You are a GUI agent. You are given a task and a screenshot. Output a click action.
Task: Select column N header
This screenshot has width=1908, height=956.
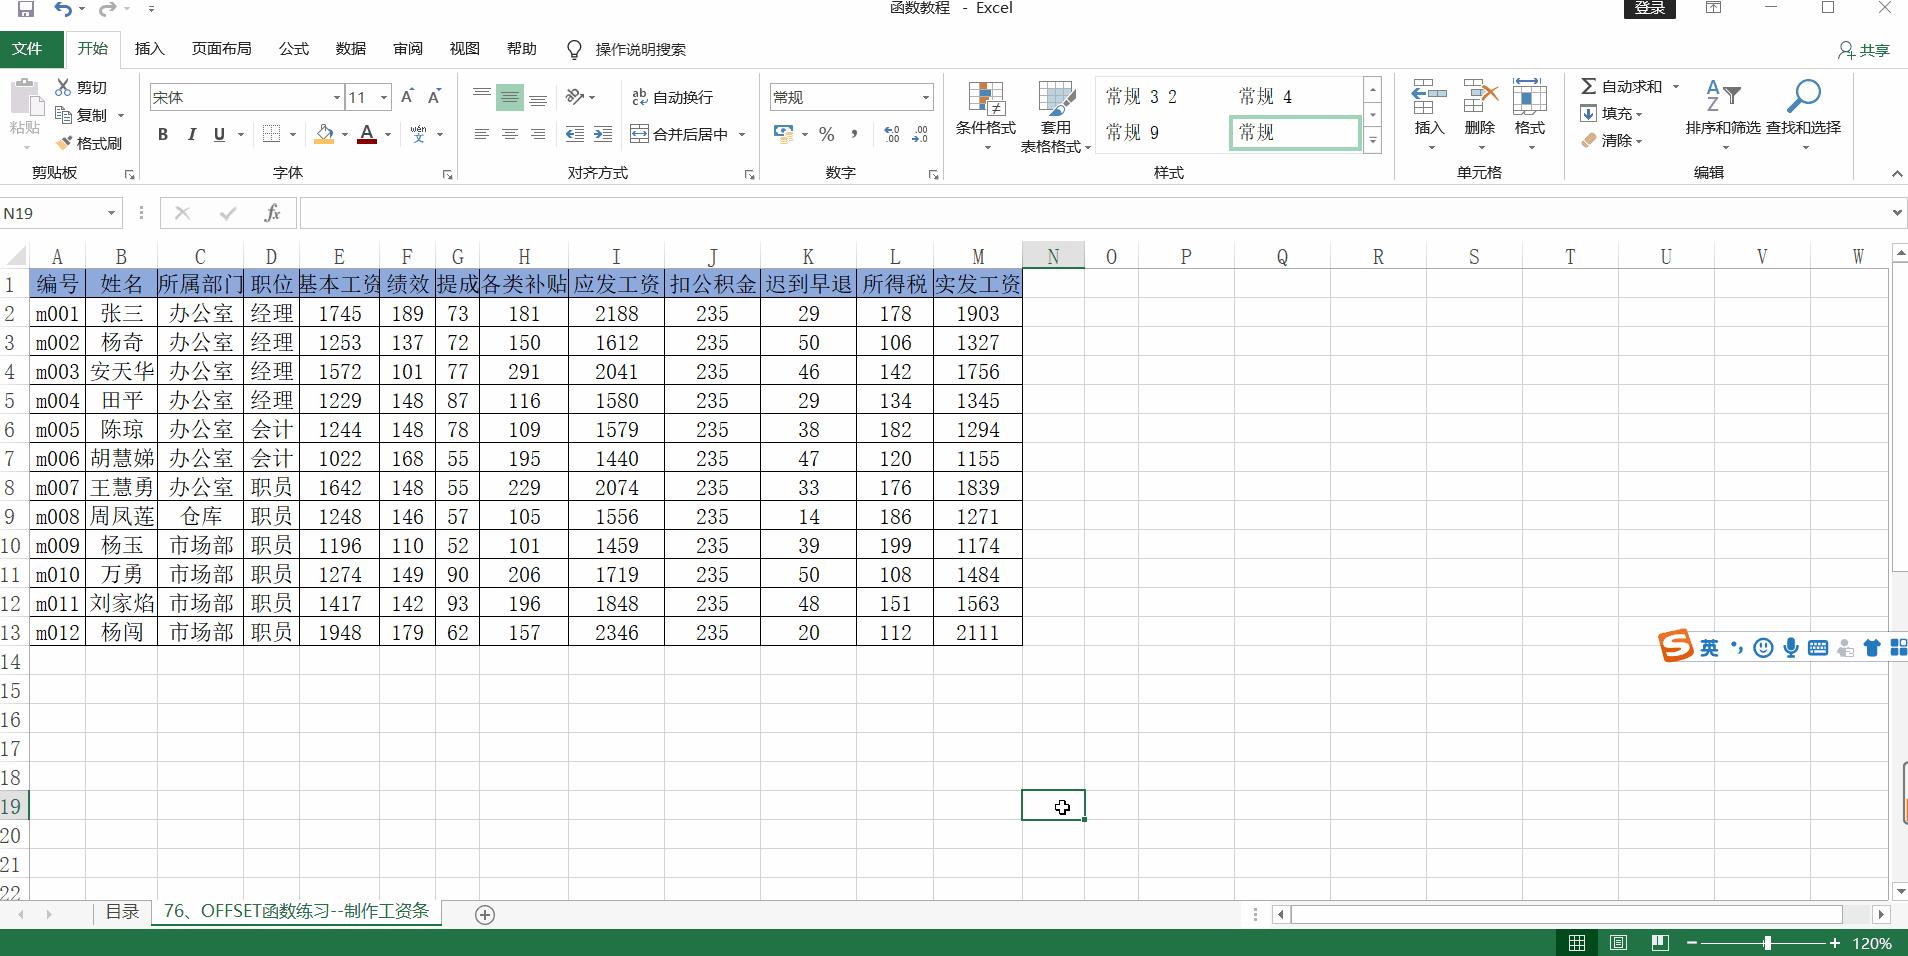click(1053, 256)
